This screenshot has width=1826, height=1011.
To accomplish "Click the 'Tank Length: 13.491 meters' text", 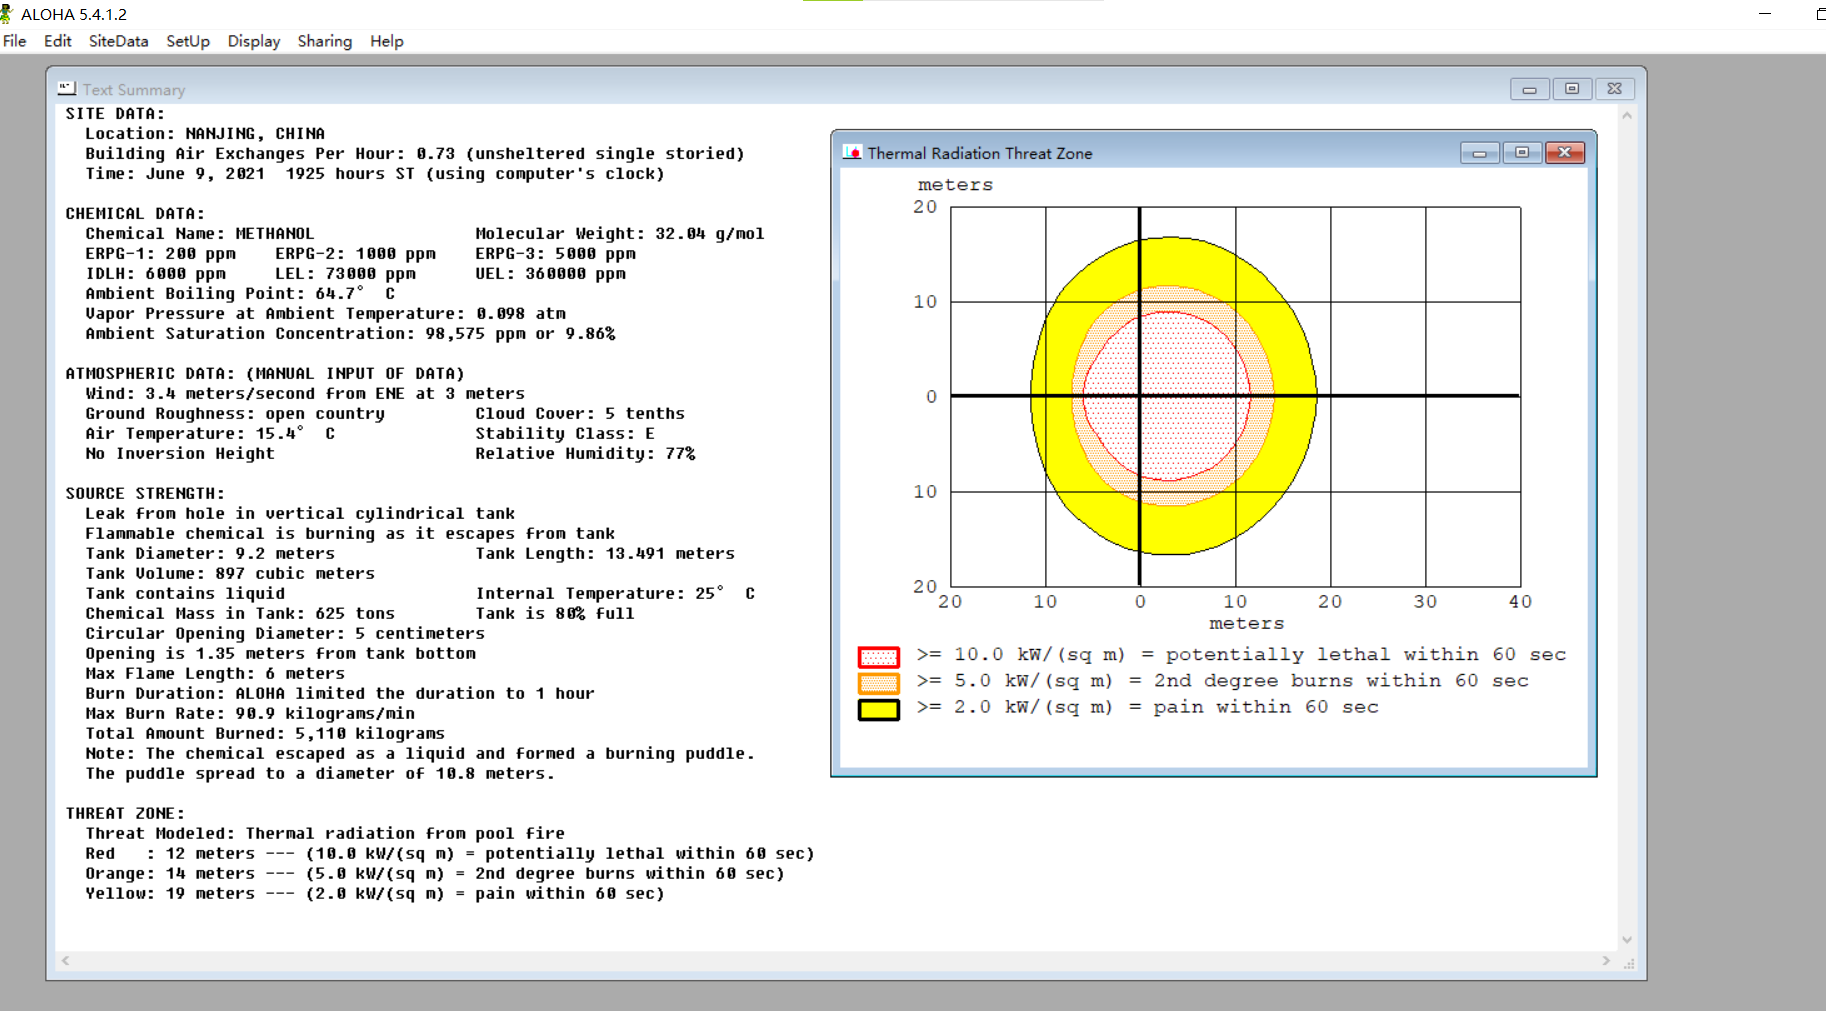I will (605, 554).
